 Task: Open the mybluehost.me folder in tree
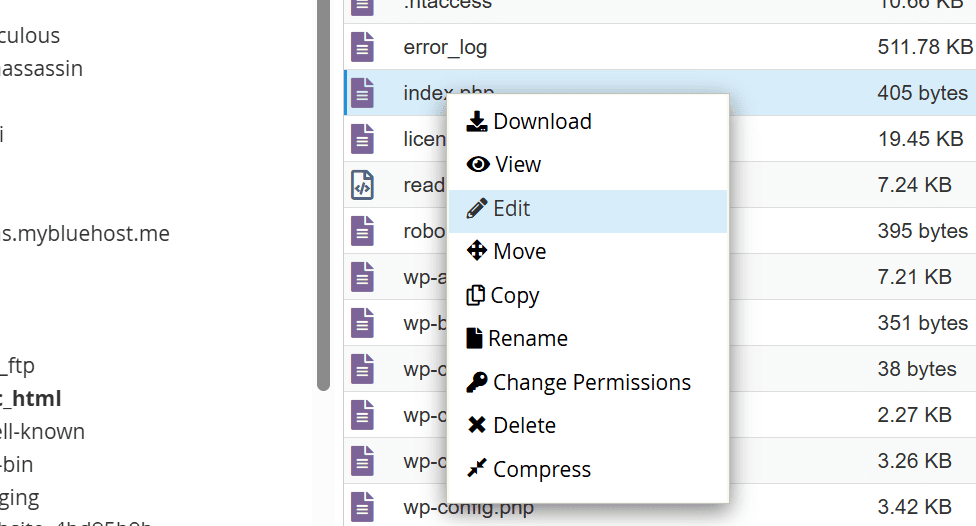click(x=85, y=233)
